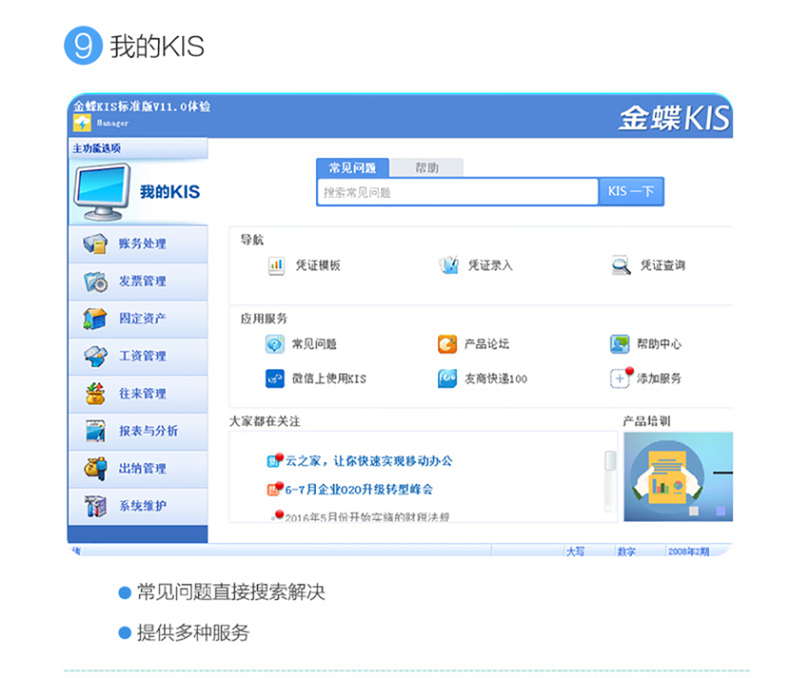
Task: Click the 出纳管理 sidebar label
Action: pyautogui.click(x=142, y=468)
